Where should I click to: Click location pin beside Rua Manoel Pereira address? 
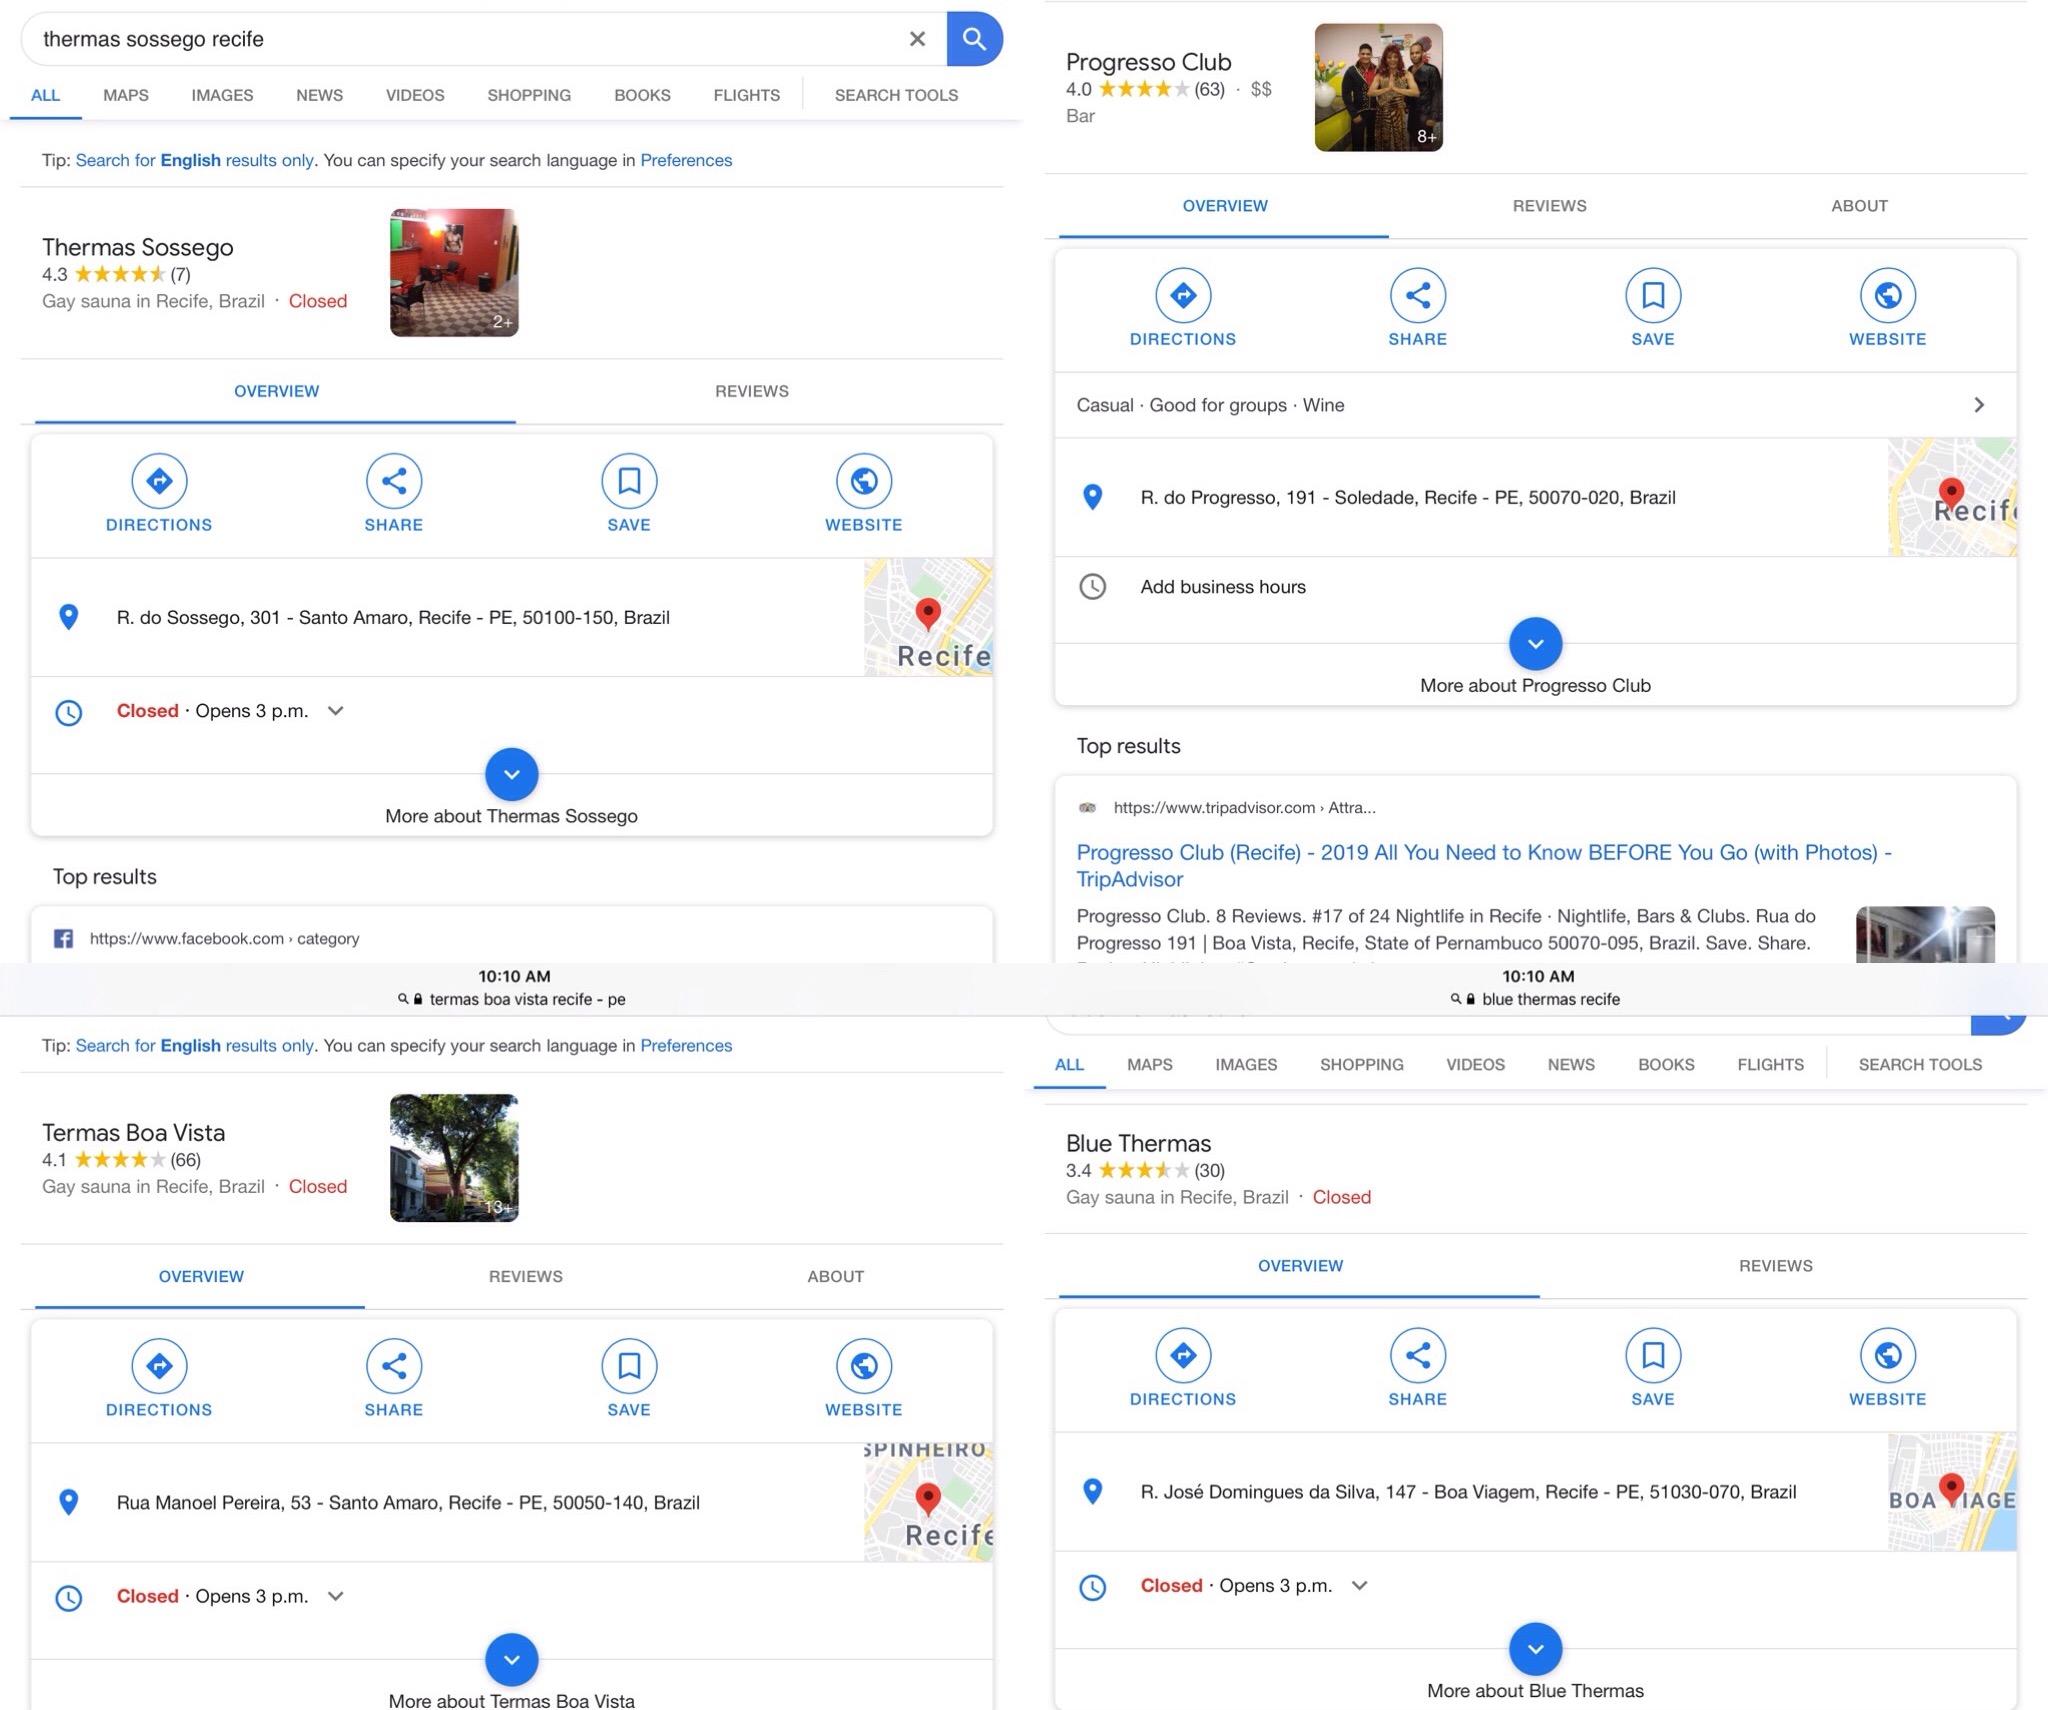68,1502
